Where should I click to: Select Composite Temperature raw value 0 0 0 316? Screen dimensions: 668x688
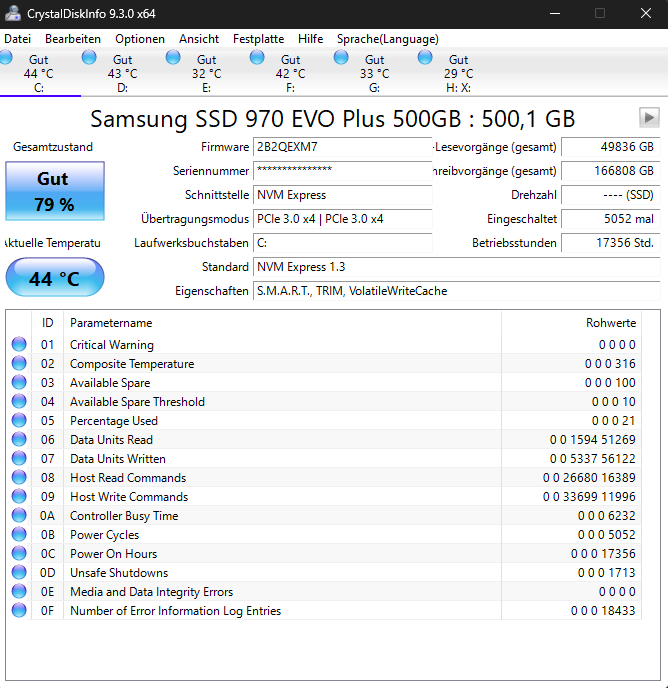[x=610, y=364]
